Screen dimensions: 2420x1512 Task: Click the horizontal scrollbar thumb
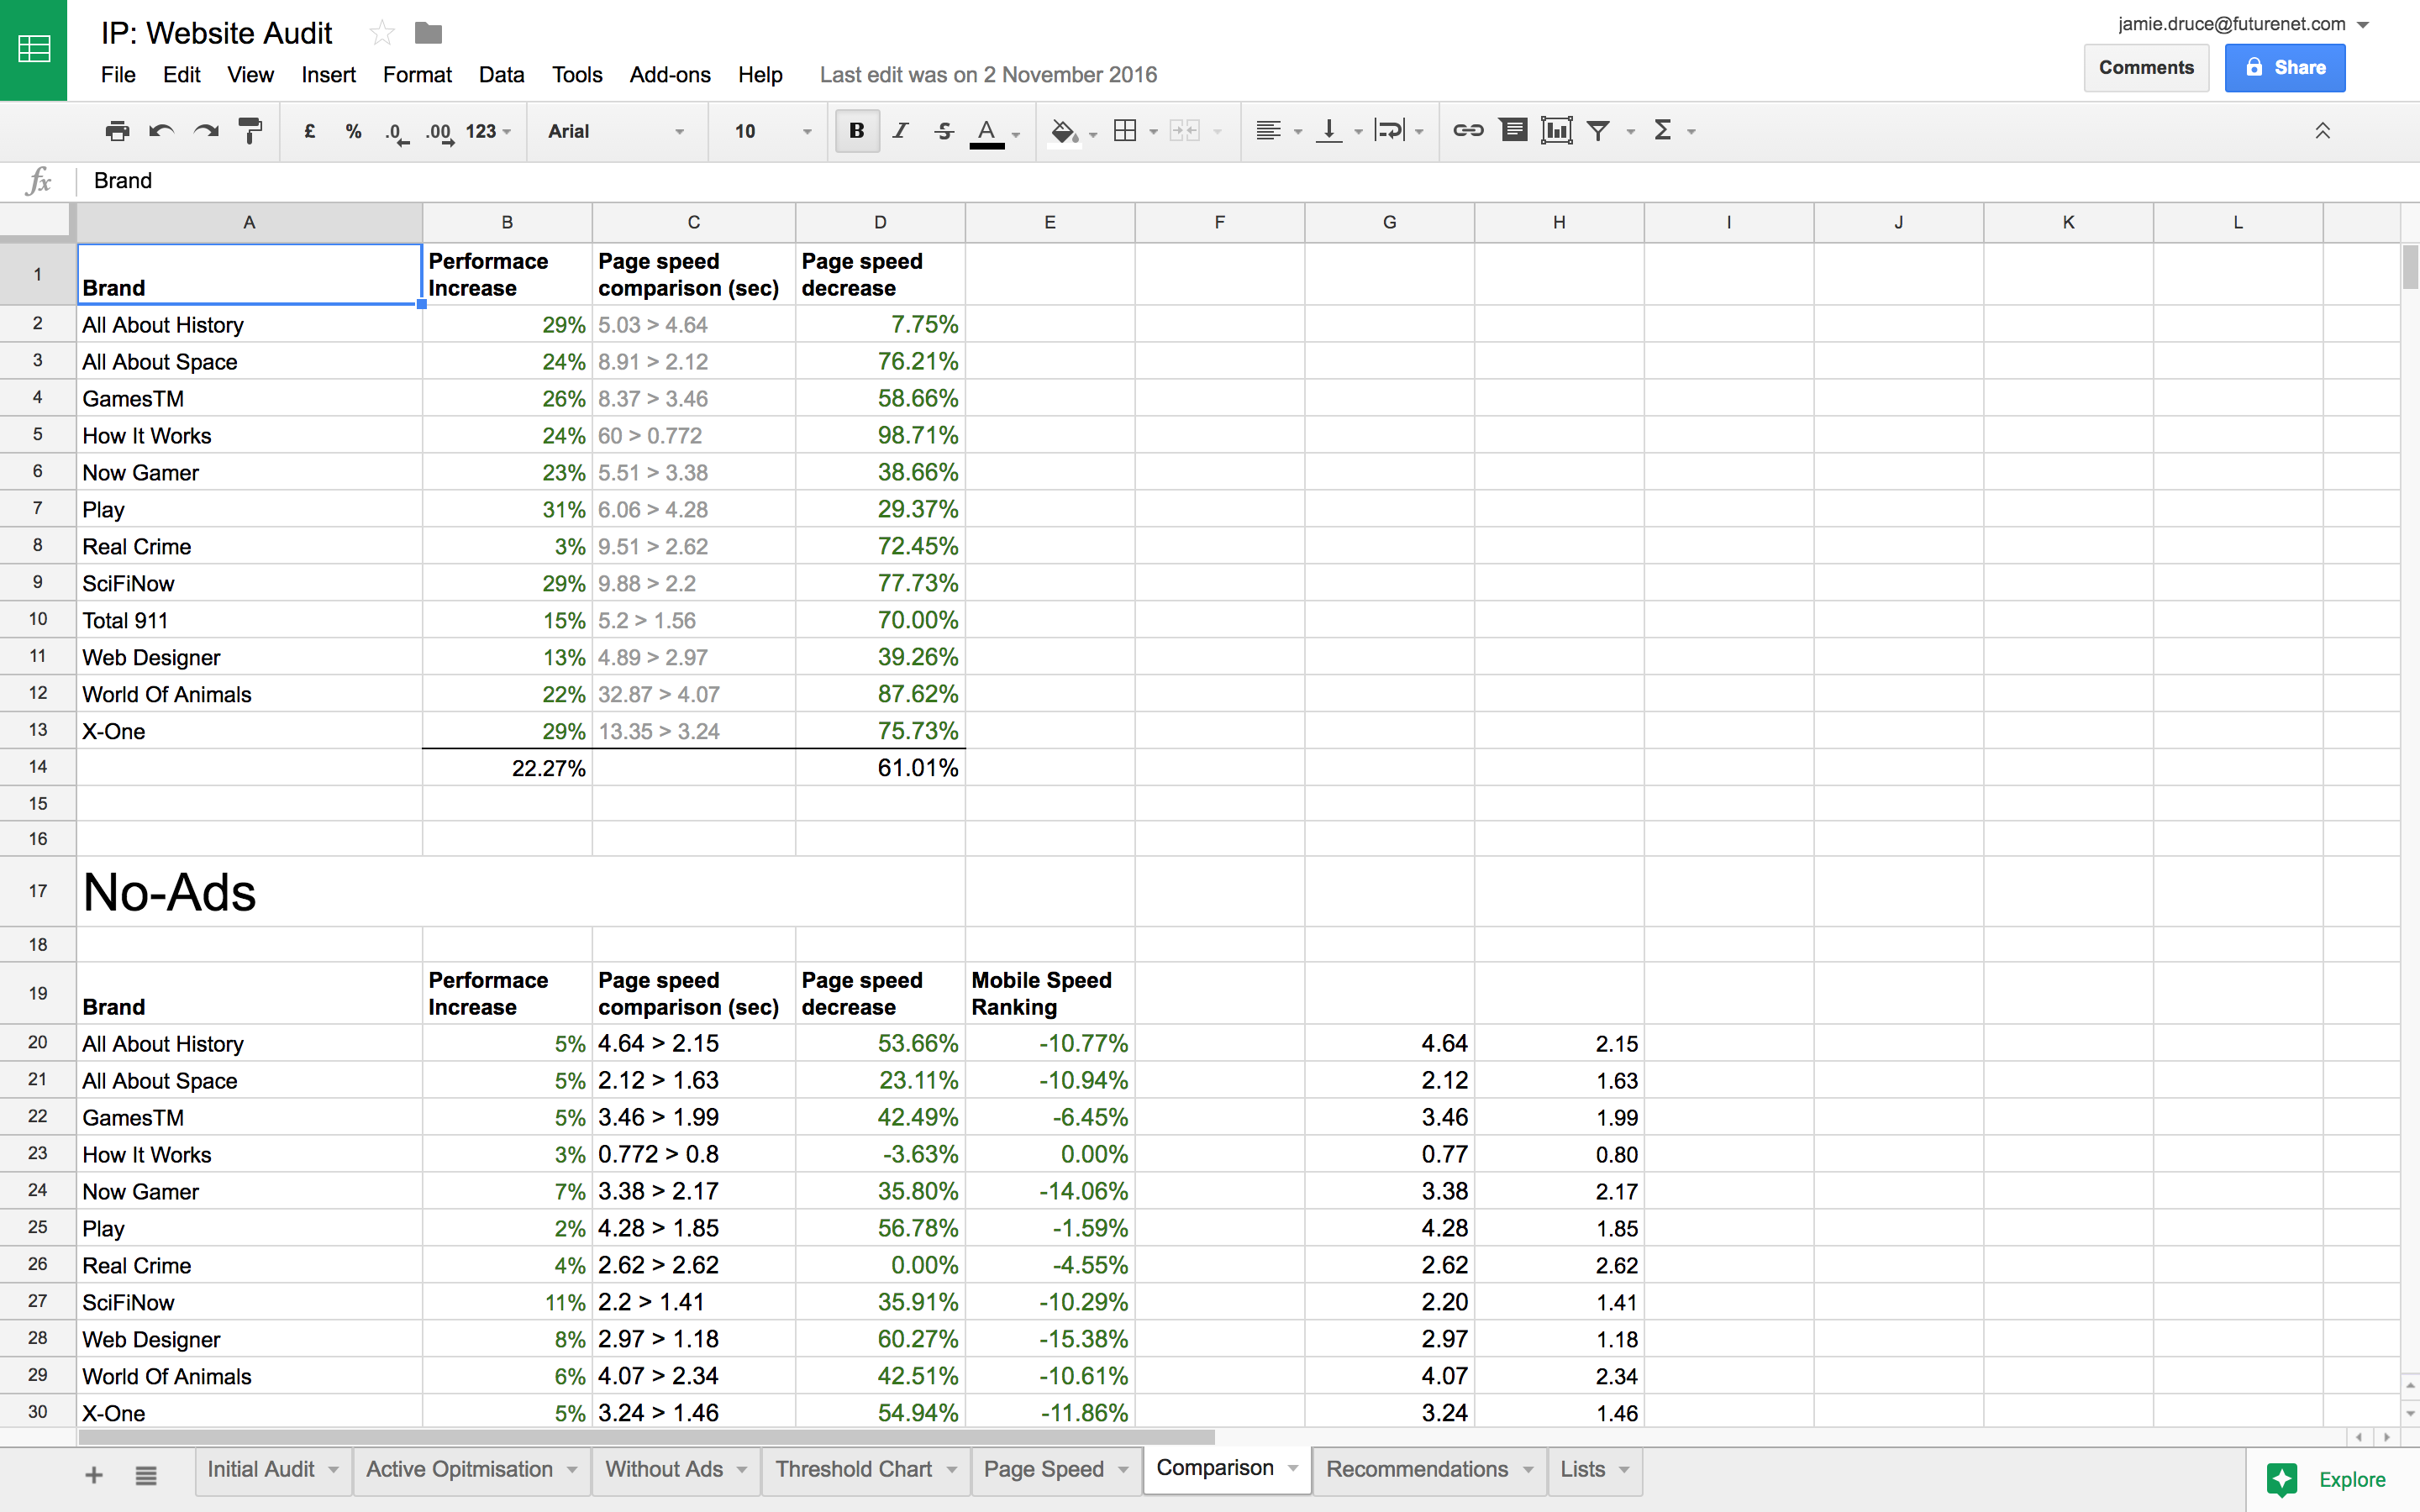point(646,1437)
